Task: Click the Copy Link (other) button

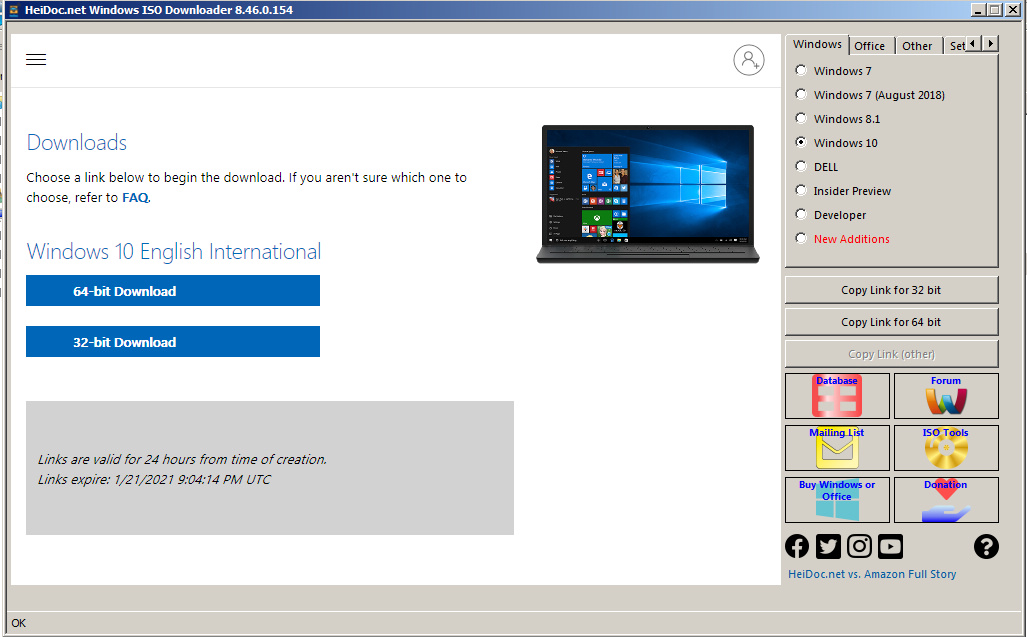Action: pyautogui.click(x=891, y=354)
